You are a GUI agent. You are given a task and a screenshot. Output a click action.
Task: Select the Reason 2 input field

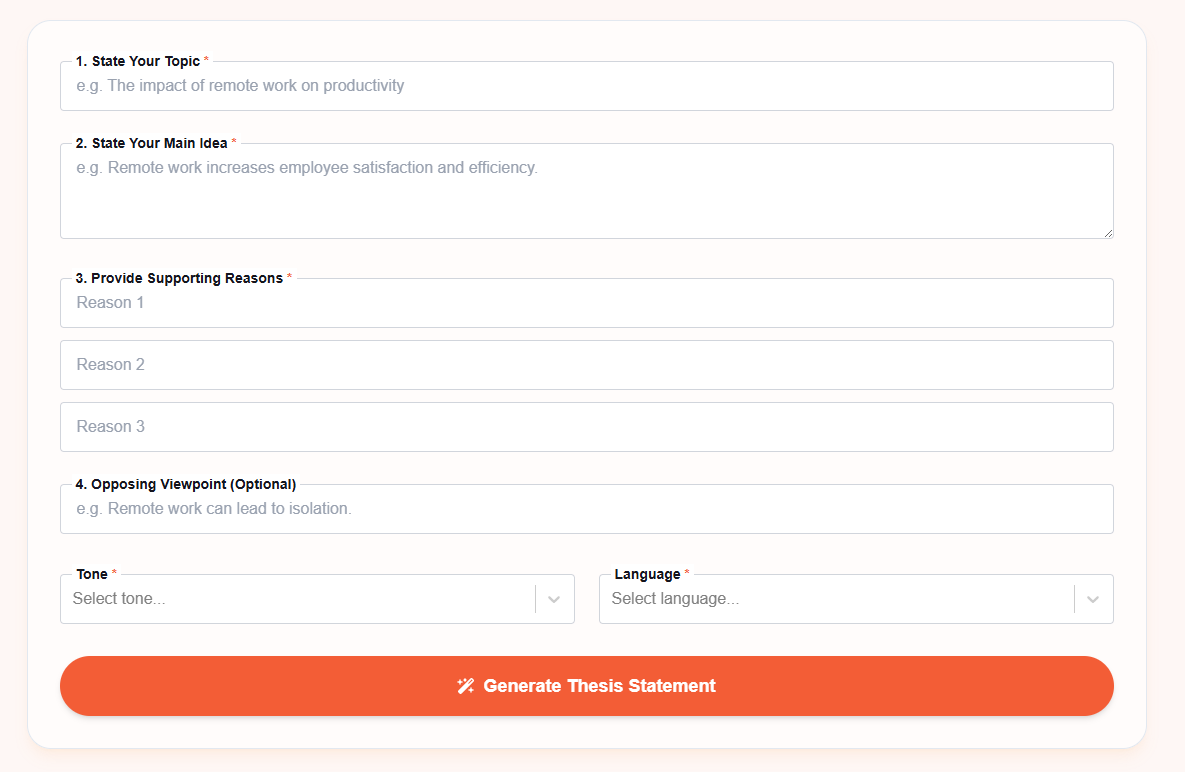586,365
